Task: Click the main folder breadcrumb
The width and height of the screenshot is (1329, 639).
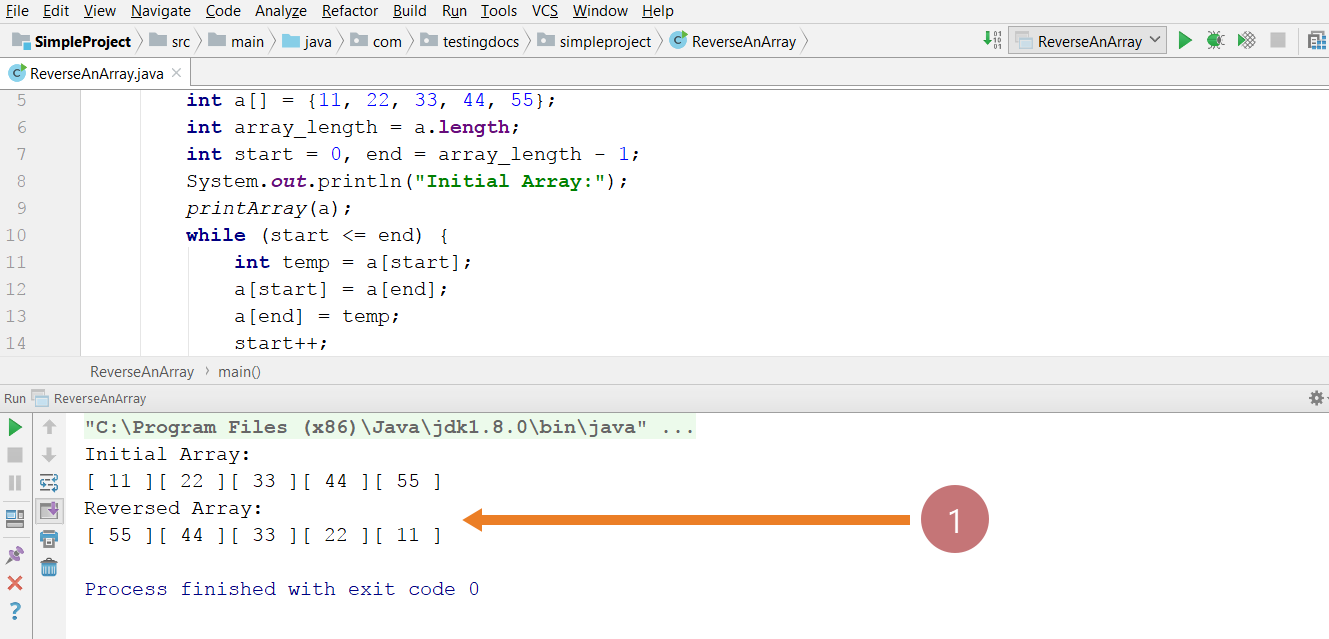Action: click(x=236, y=41)
